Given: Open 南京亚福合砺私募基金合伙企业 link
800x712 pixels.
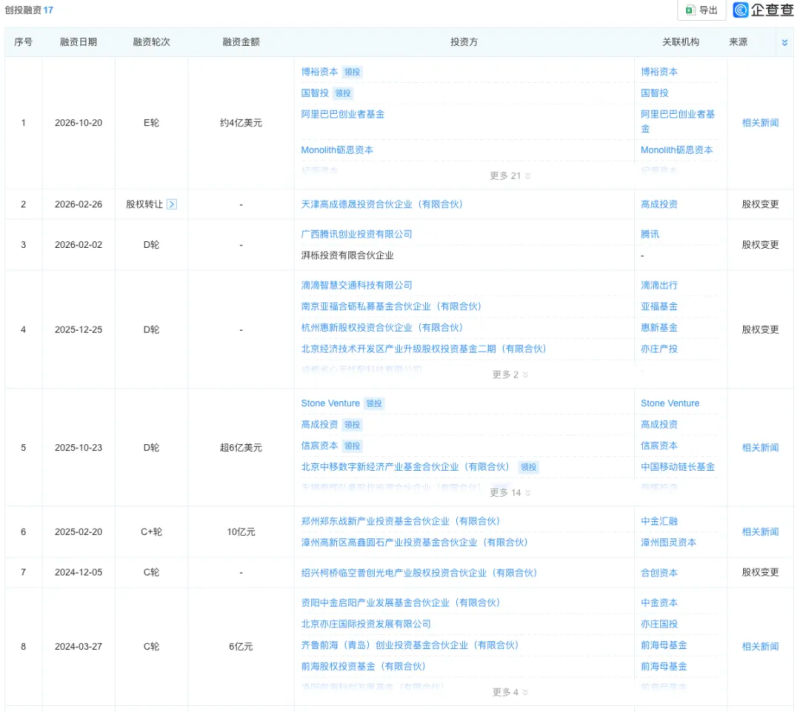Looking at the screenshot, I should pyautogui.click(x=391, y=307).
